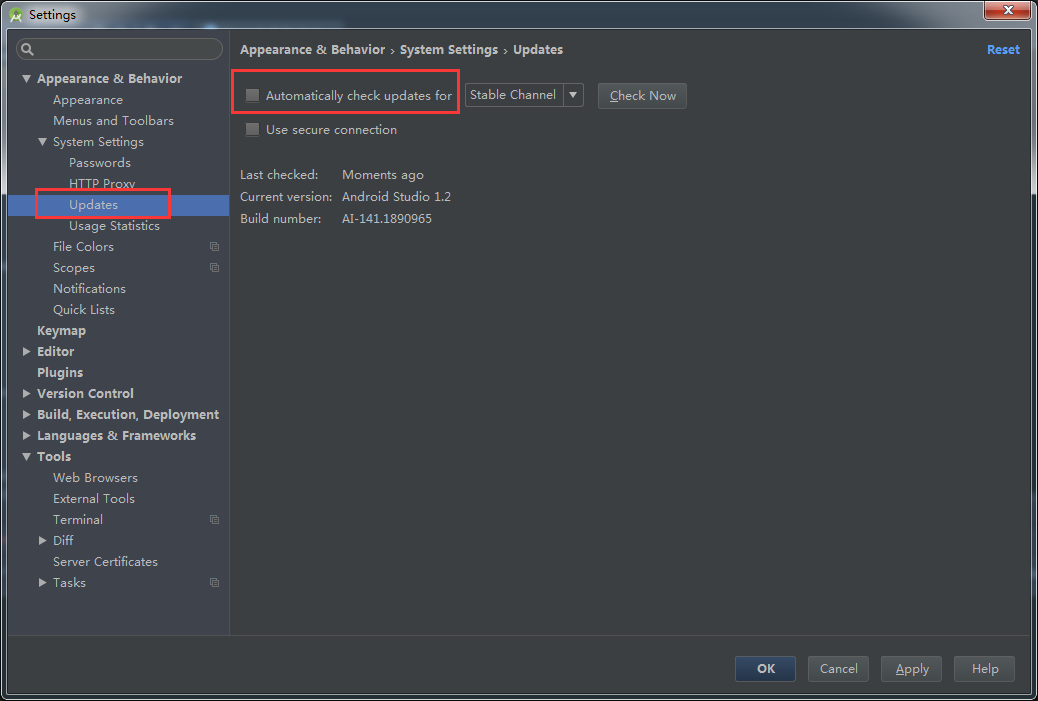Image resolution: width=1038 pixels, height=701 pixels.
Task: Open Notifications settings
Action: coord(89,289)
